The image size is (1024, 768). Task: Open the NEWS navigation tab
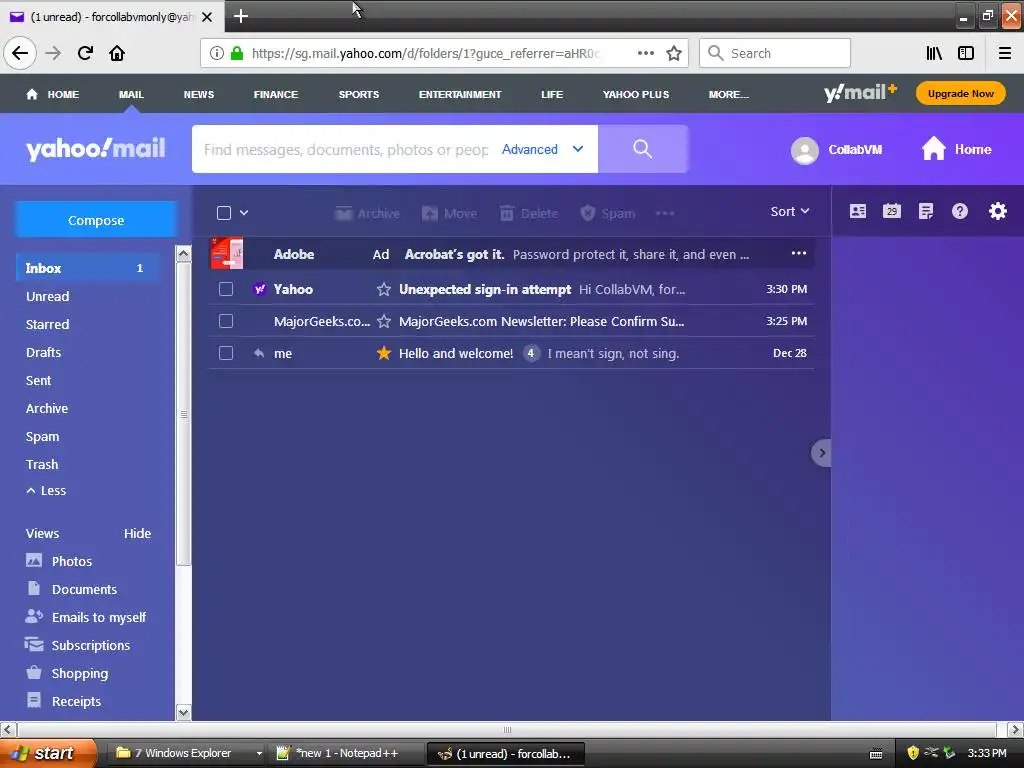pos(199,95)
